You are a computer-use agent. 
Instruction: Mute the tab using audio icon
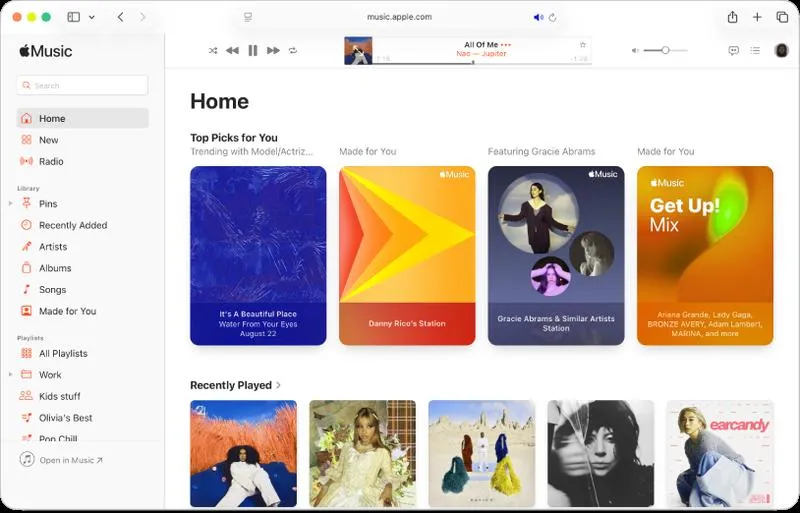point(538,17)
